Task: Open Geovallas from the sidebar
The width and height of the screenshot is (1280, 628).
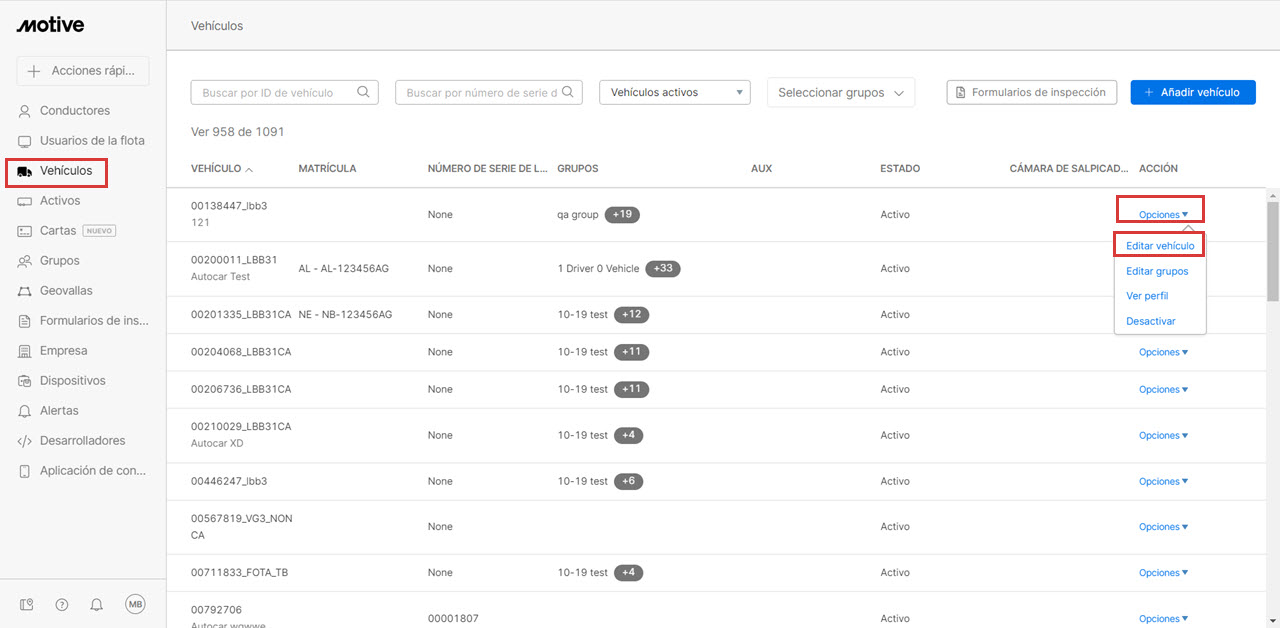Action: 66,291
